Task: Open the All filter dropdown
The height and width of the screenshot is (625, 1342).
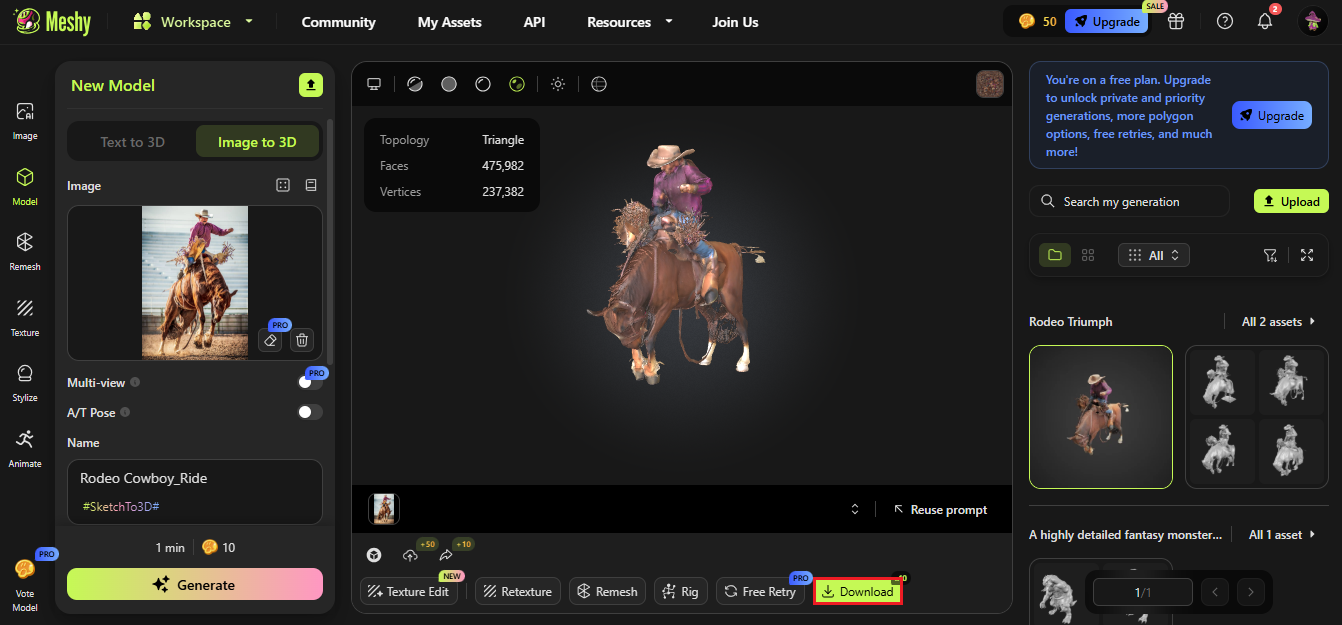Action: point(1153,255)
